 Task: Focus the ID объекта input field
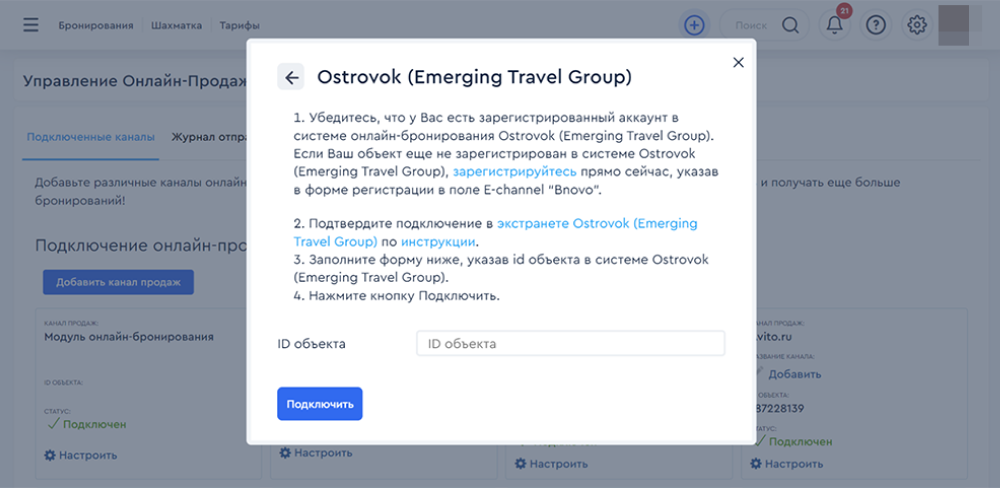pyautogui.click(x=570, y=344)
